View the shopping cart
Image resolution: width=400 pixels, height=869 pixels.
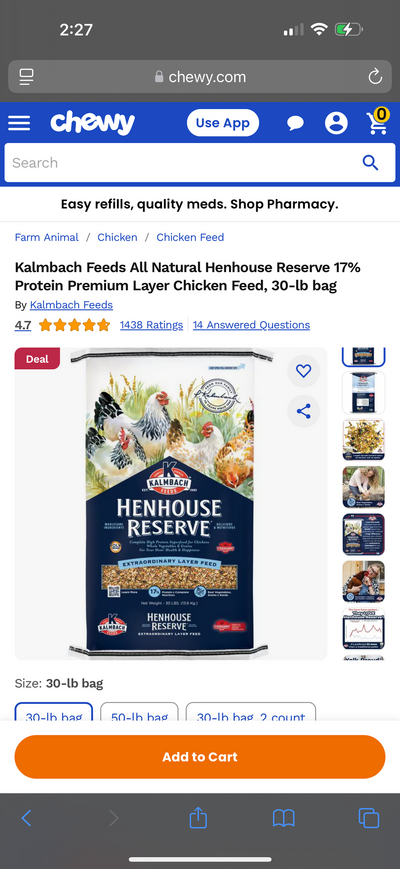pyautogui.click(x=378, y=121)
